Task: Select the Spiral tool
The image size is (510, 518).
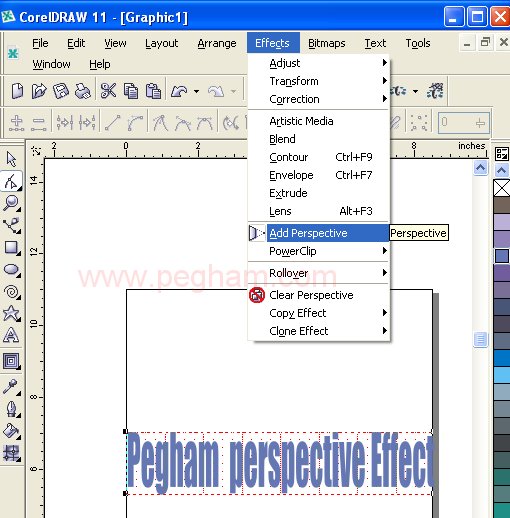Action: 11,292
